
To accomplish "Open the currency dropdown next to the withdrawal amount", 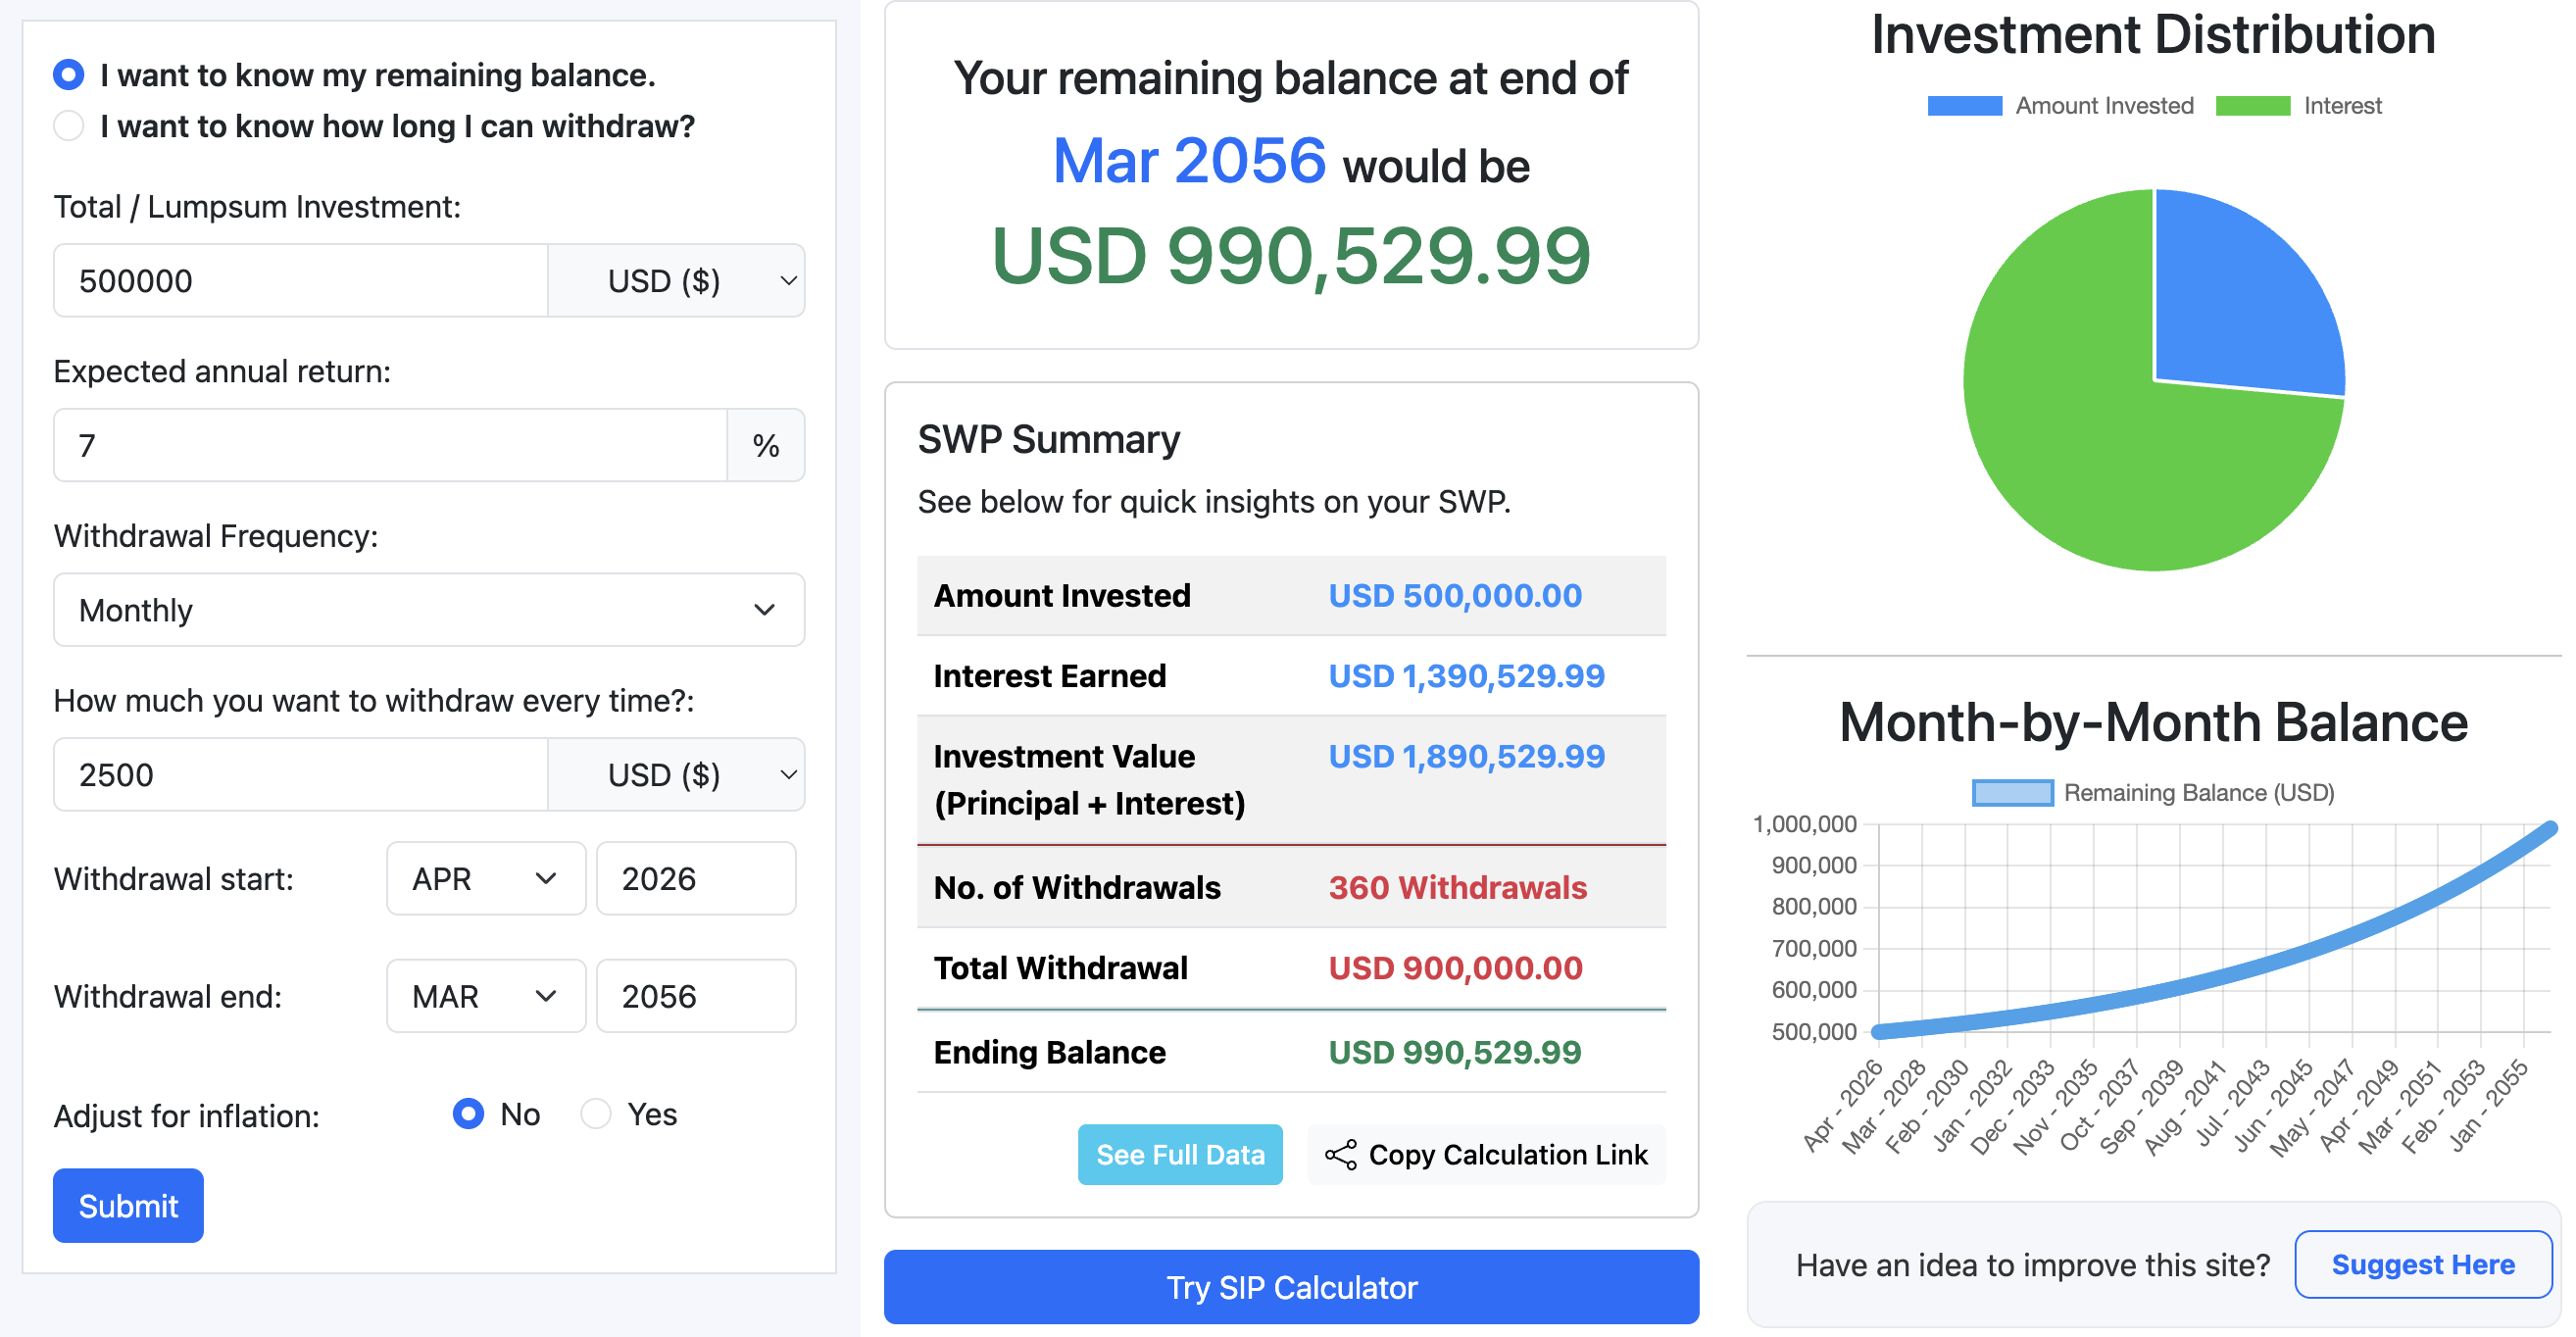I will click(676, 774).
